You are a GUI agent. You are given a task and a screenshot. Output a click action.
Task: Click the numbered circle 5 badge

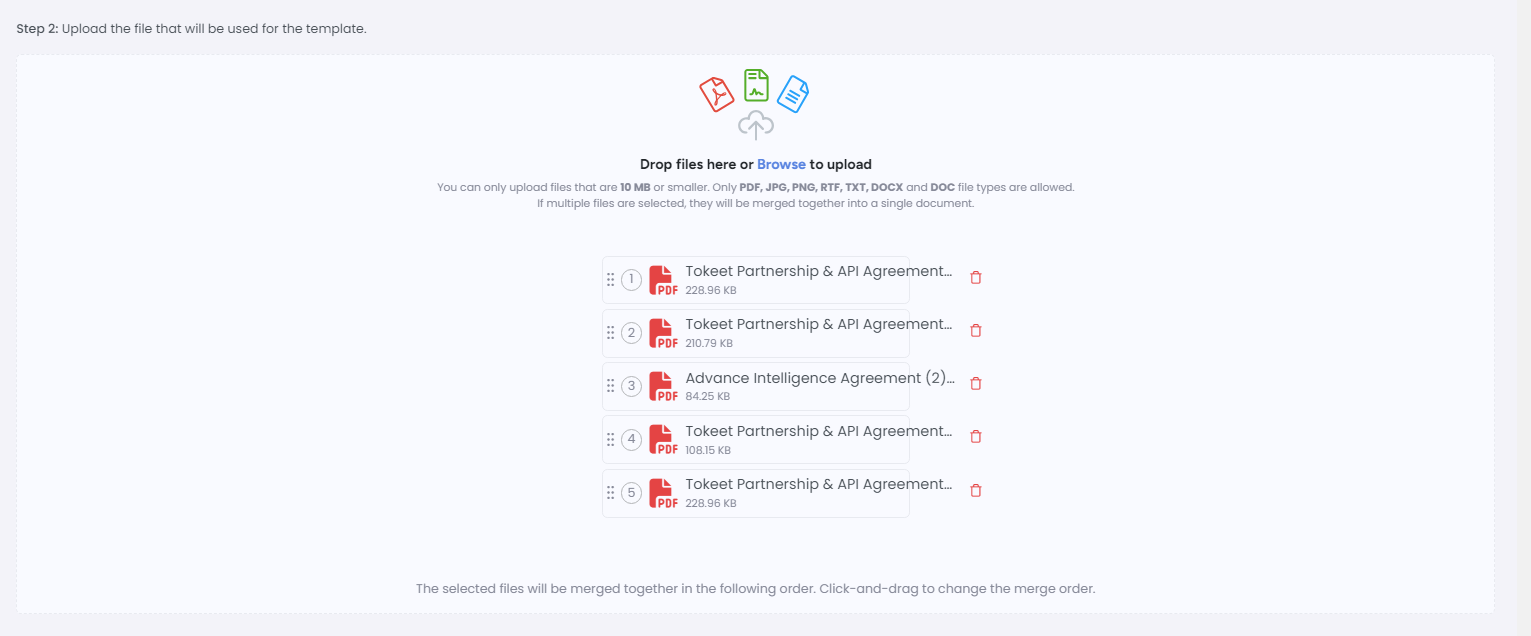coord(631,493)
